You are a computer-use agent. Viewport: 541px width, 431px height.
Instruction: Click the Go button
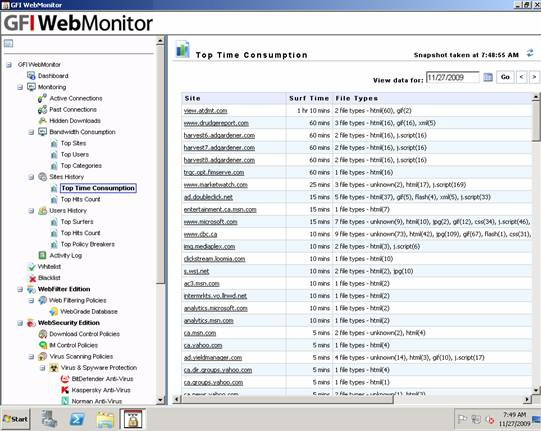(505, 77)
